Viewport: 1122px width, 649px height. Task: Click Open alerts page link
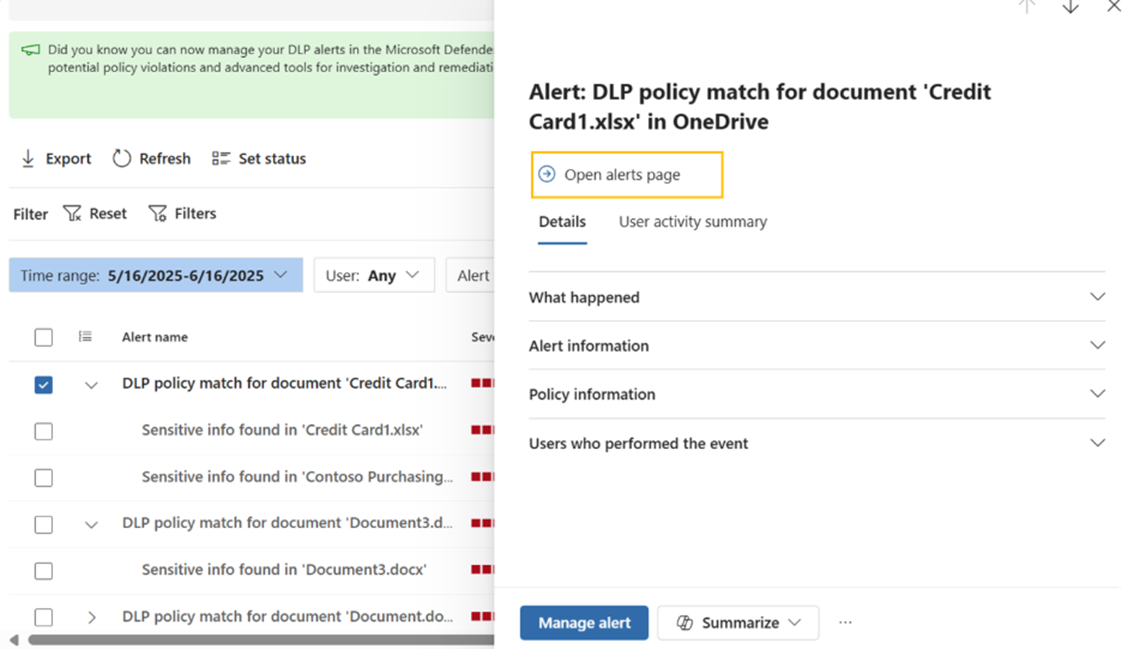pos(623,175)
